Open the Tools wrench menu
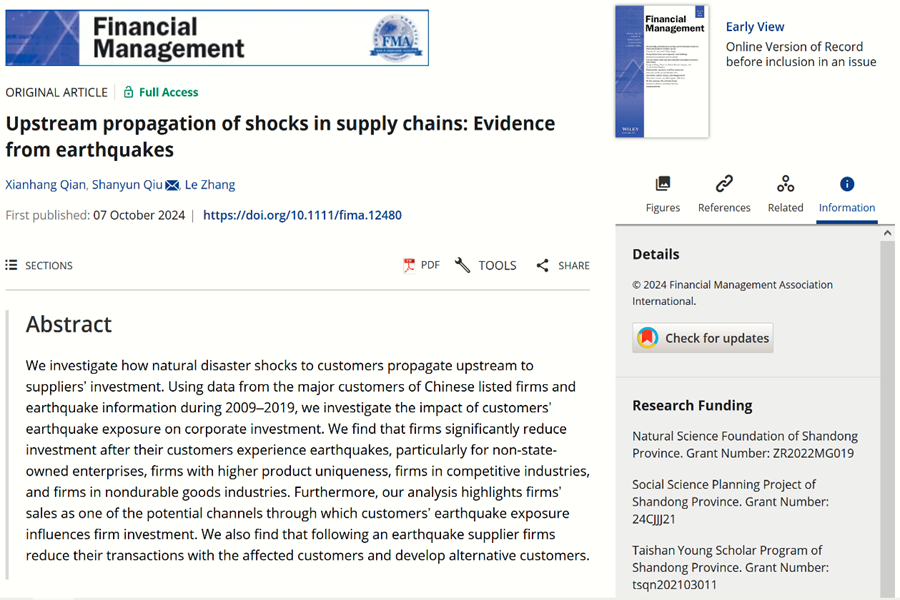Image resolution: width=900 pixels, height=600 pixels. pyautogui.click(x=463, y=265)
